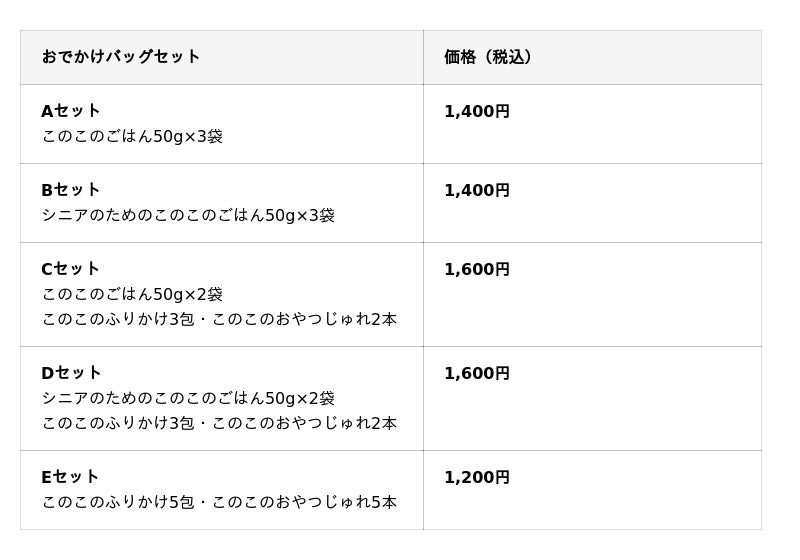
Task: Click the 価格（税込） column header
Action: (x=488, y=57)
